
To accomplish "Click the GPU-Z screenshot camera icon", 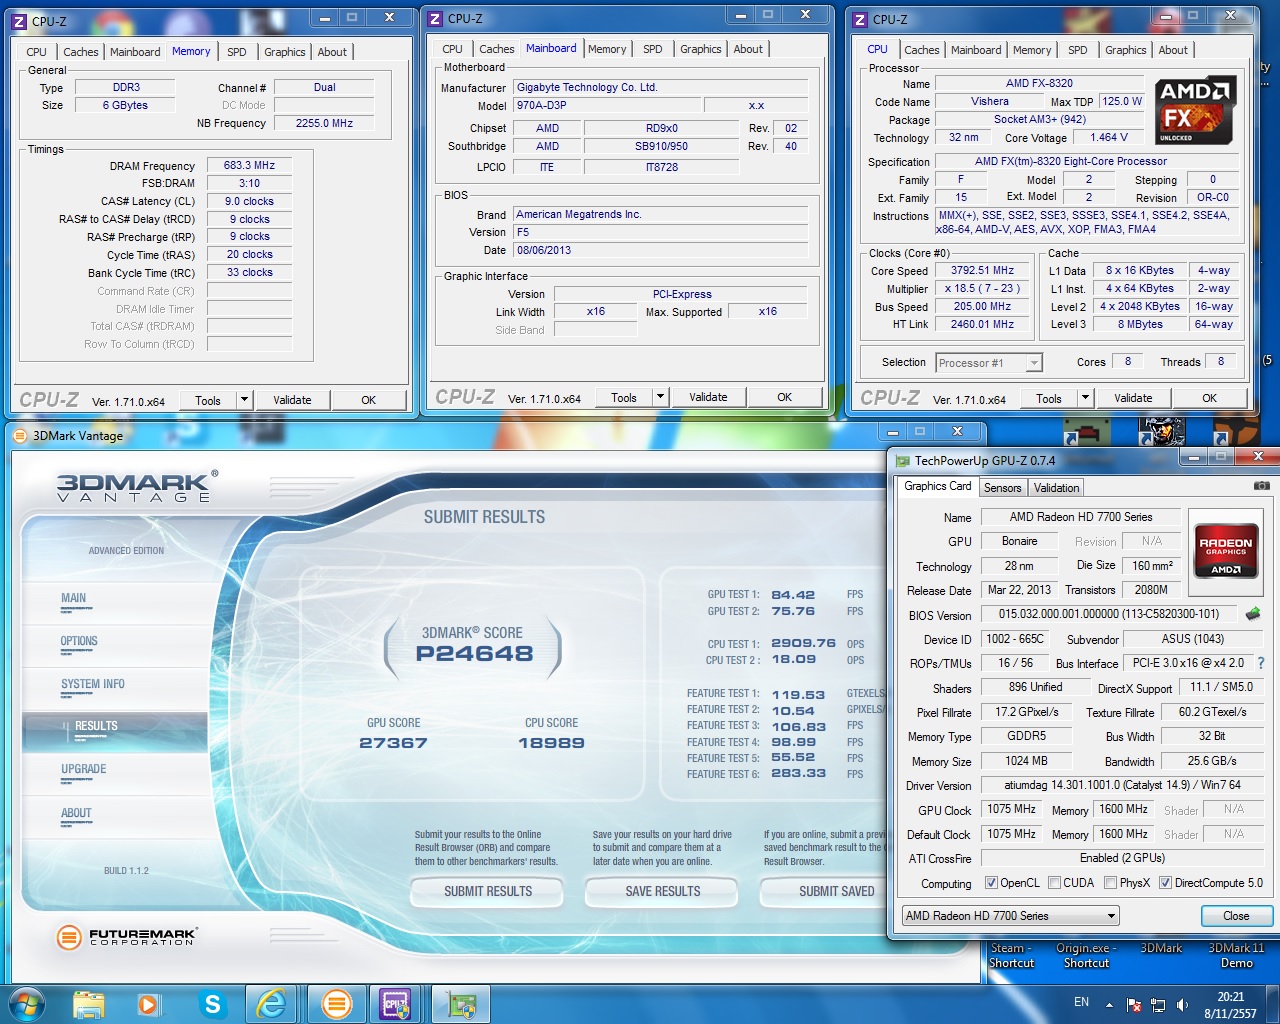I will coord(1262,486).
